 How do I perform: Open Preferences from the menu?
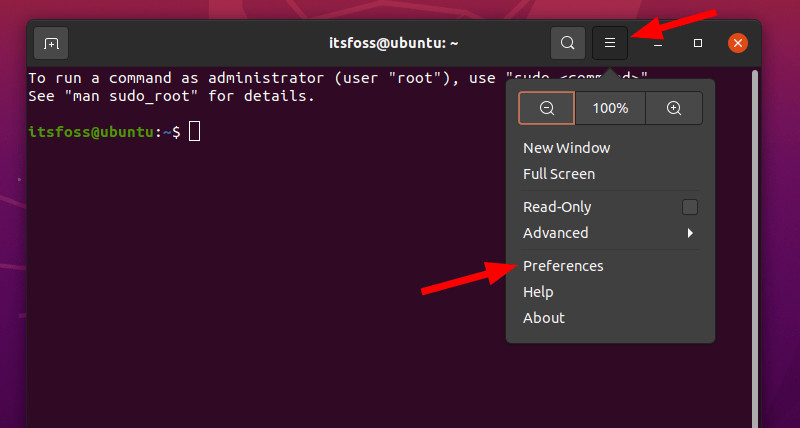coord(563,266)
